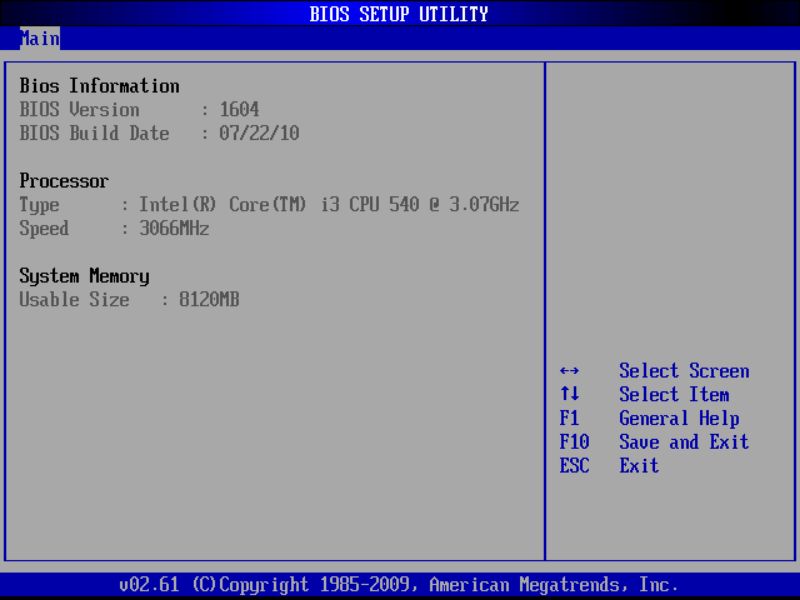Click the Exit help text
The width and height of the screenshot is (800, 600).
coord(639,466)
